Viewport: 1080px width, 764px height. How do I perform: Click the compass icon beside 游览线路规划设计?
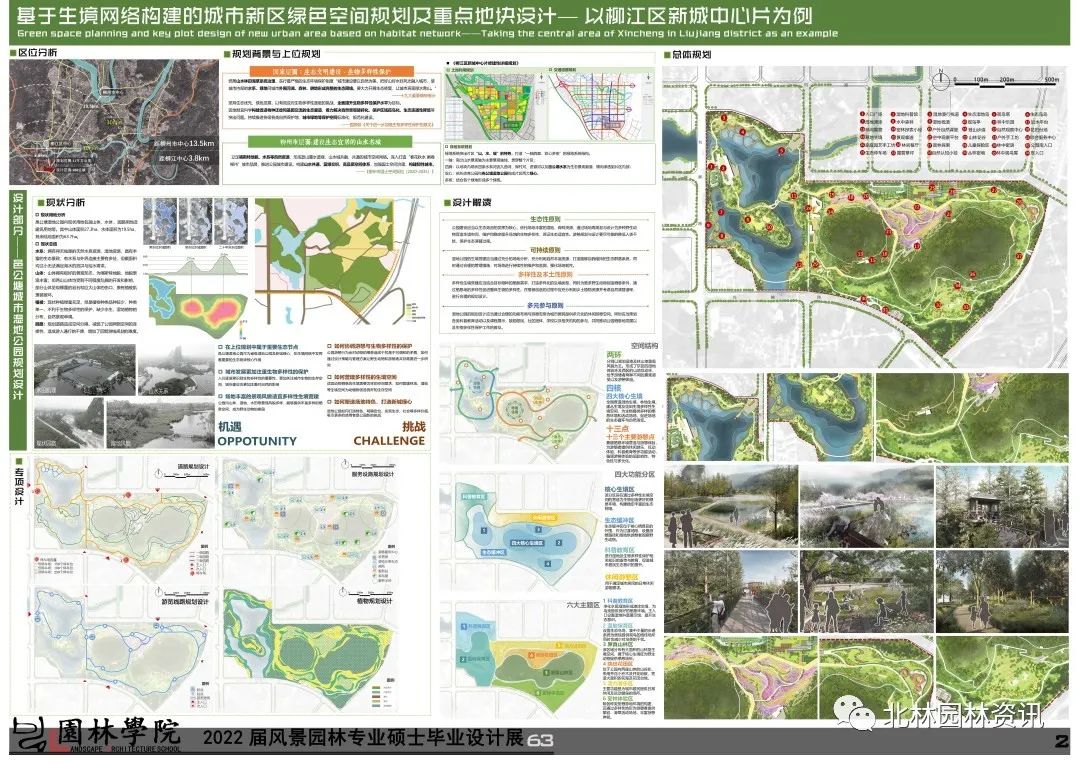click(x=160, y=592)
